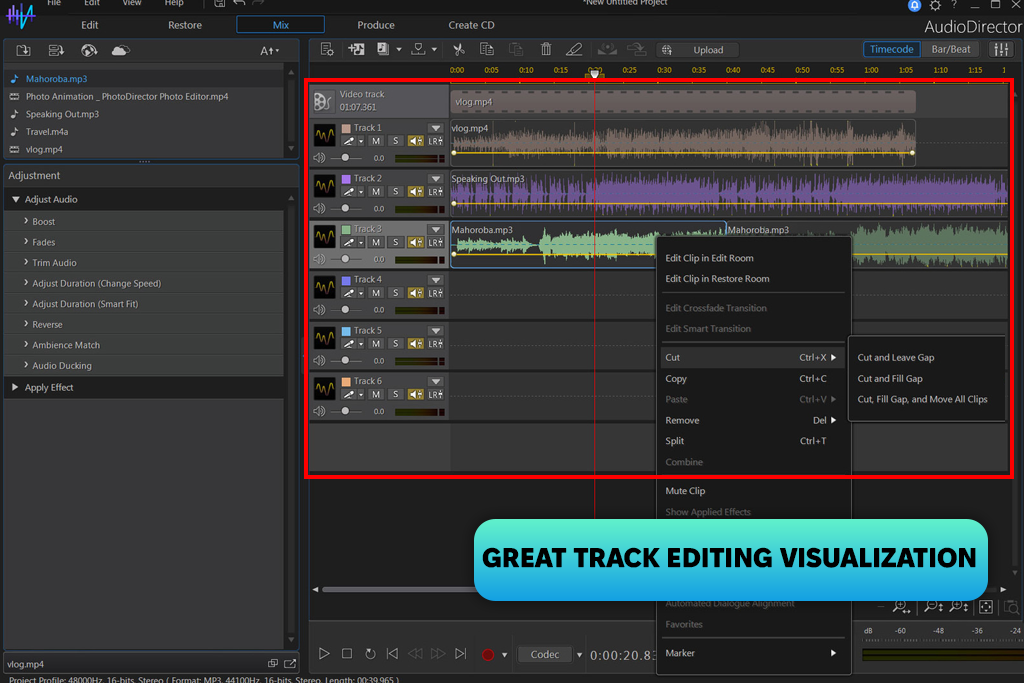
Task: Solo Track 3 with S button
Action: (x=395, y=242)
